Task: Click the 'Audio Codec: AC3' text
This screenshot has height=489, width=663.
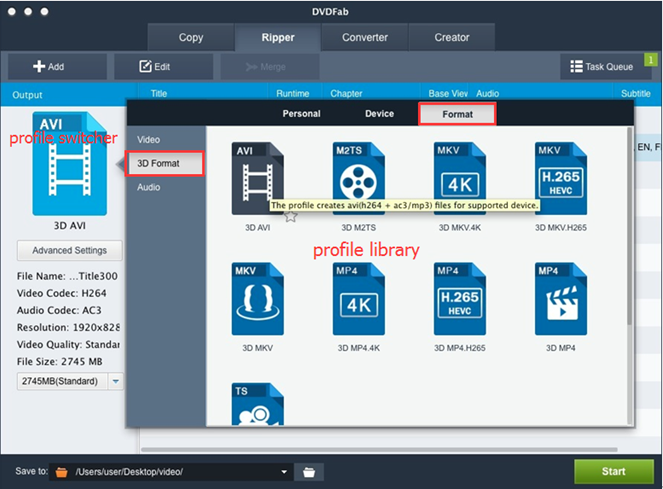Action: 59,310
